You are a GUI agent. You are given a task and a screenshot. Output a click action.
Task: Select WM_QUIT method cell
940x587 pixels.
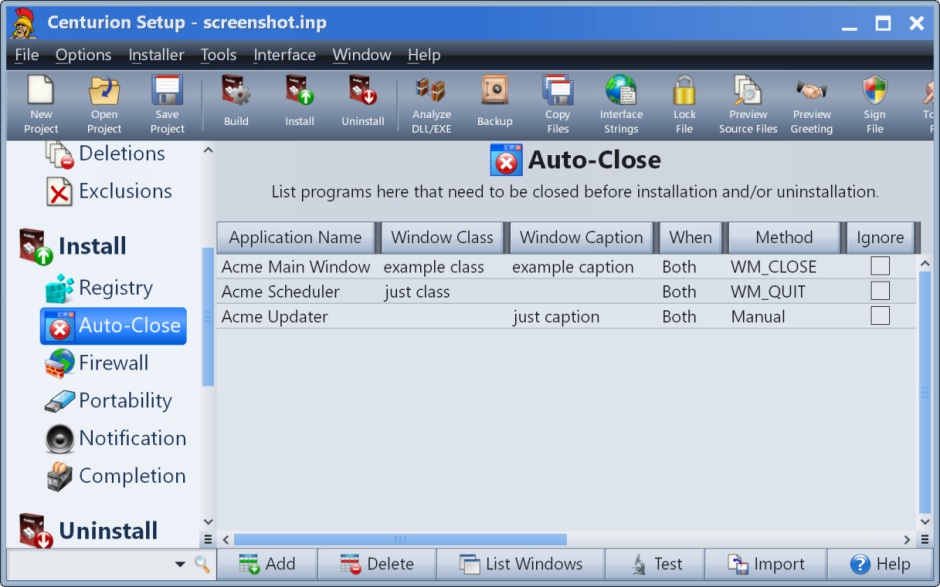[x=767, y=292]
